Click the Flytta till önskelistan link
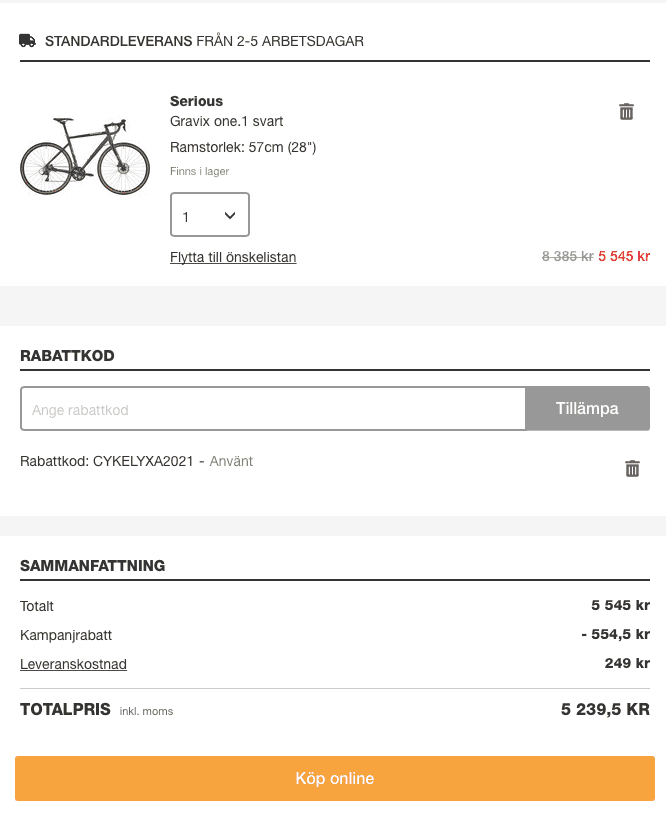Screen dimensions: 666x816 pyautogui.click(x=233, y=257)
